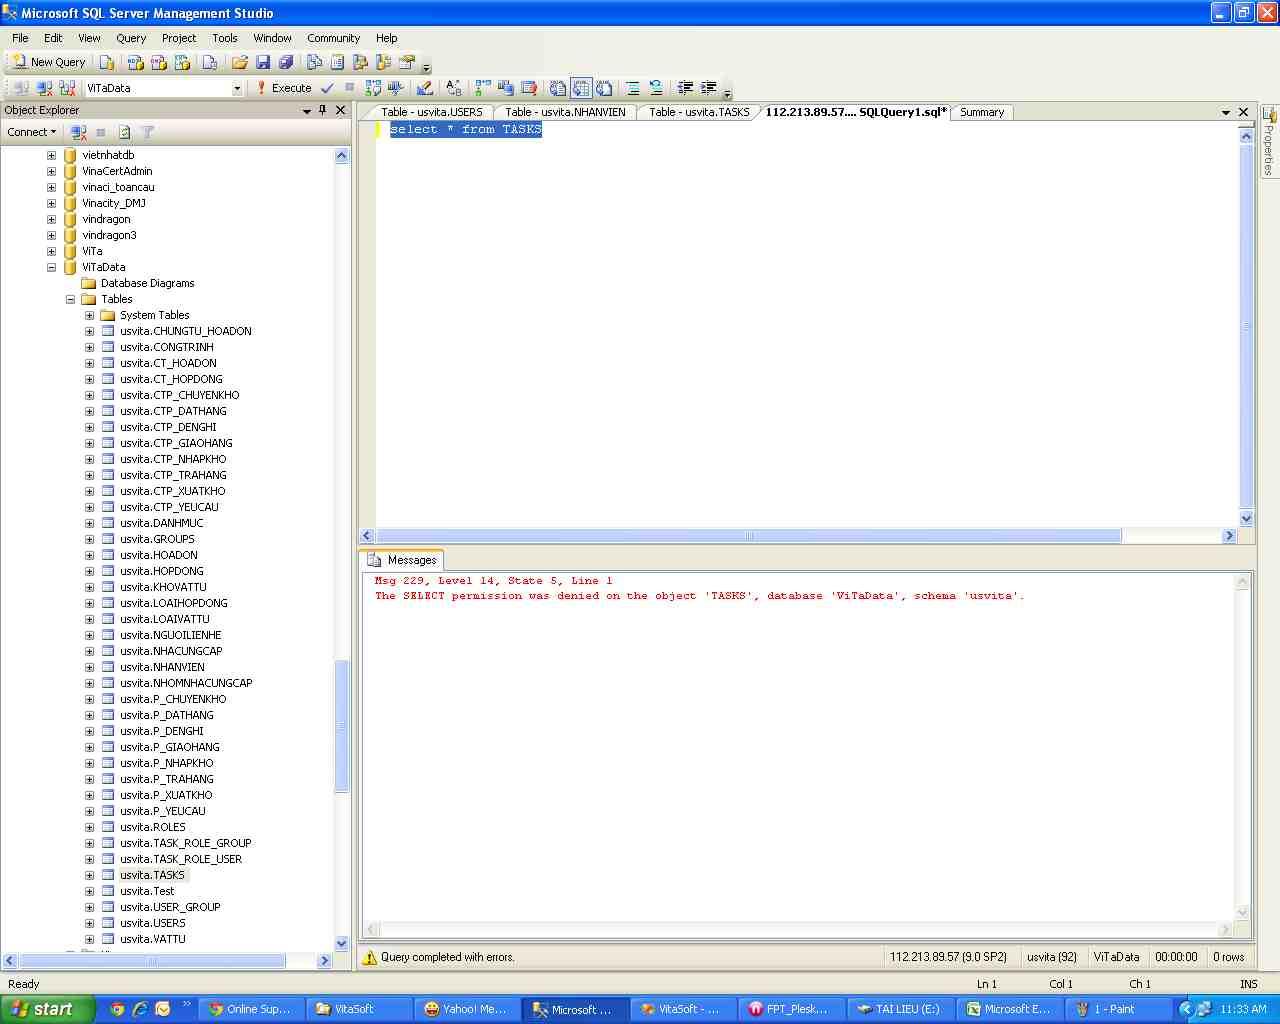The image size is (1280, 1024).
Task: Toggle Include Client Statistics
Action: (x=505, y=88)
